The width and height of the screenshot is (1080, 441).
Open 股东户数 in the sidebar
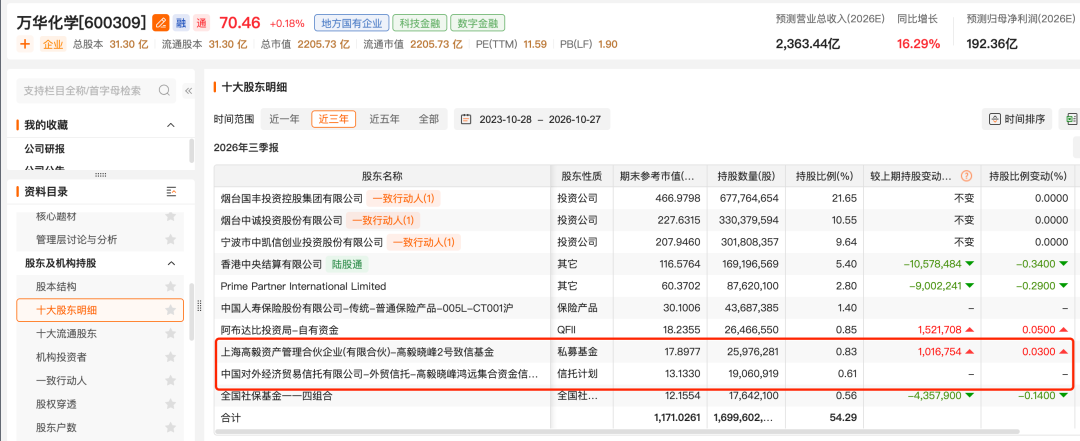point(56,427)
